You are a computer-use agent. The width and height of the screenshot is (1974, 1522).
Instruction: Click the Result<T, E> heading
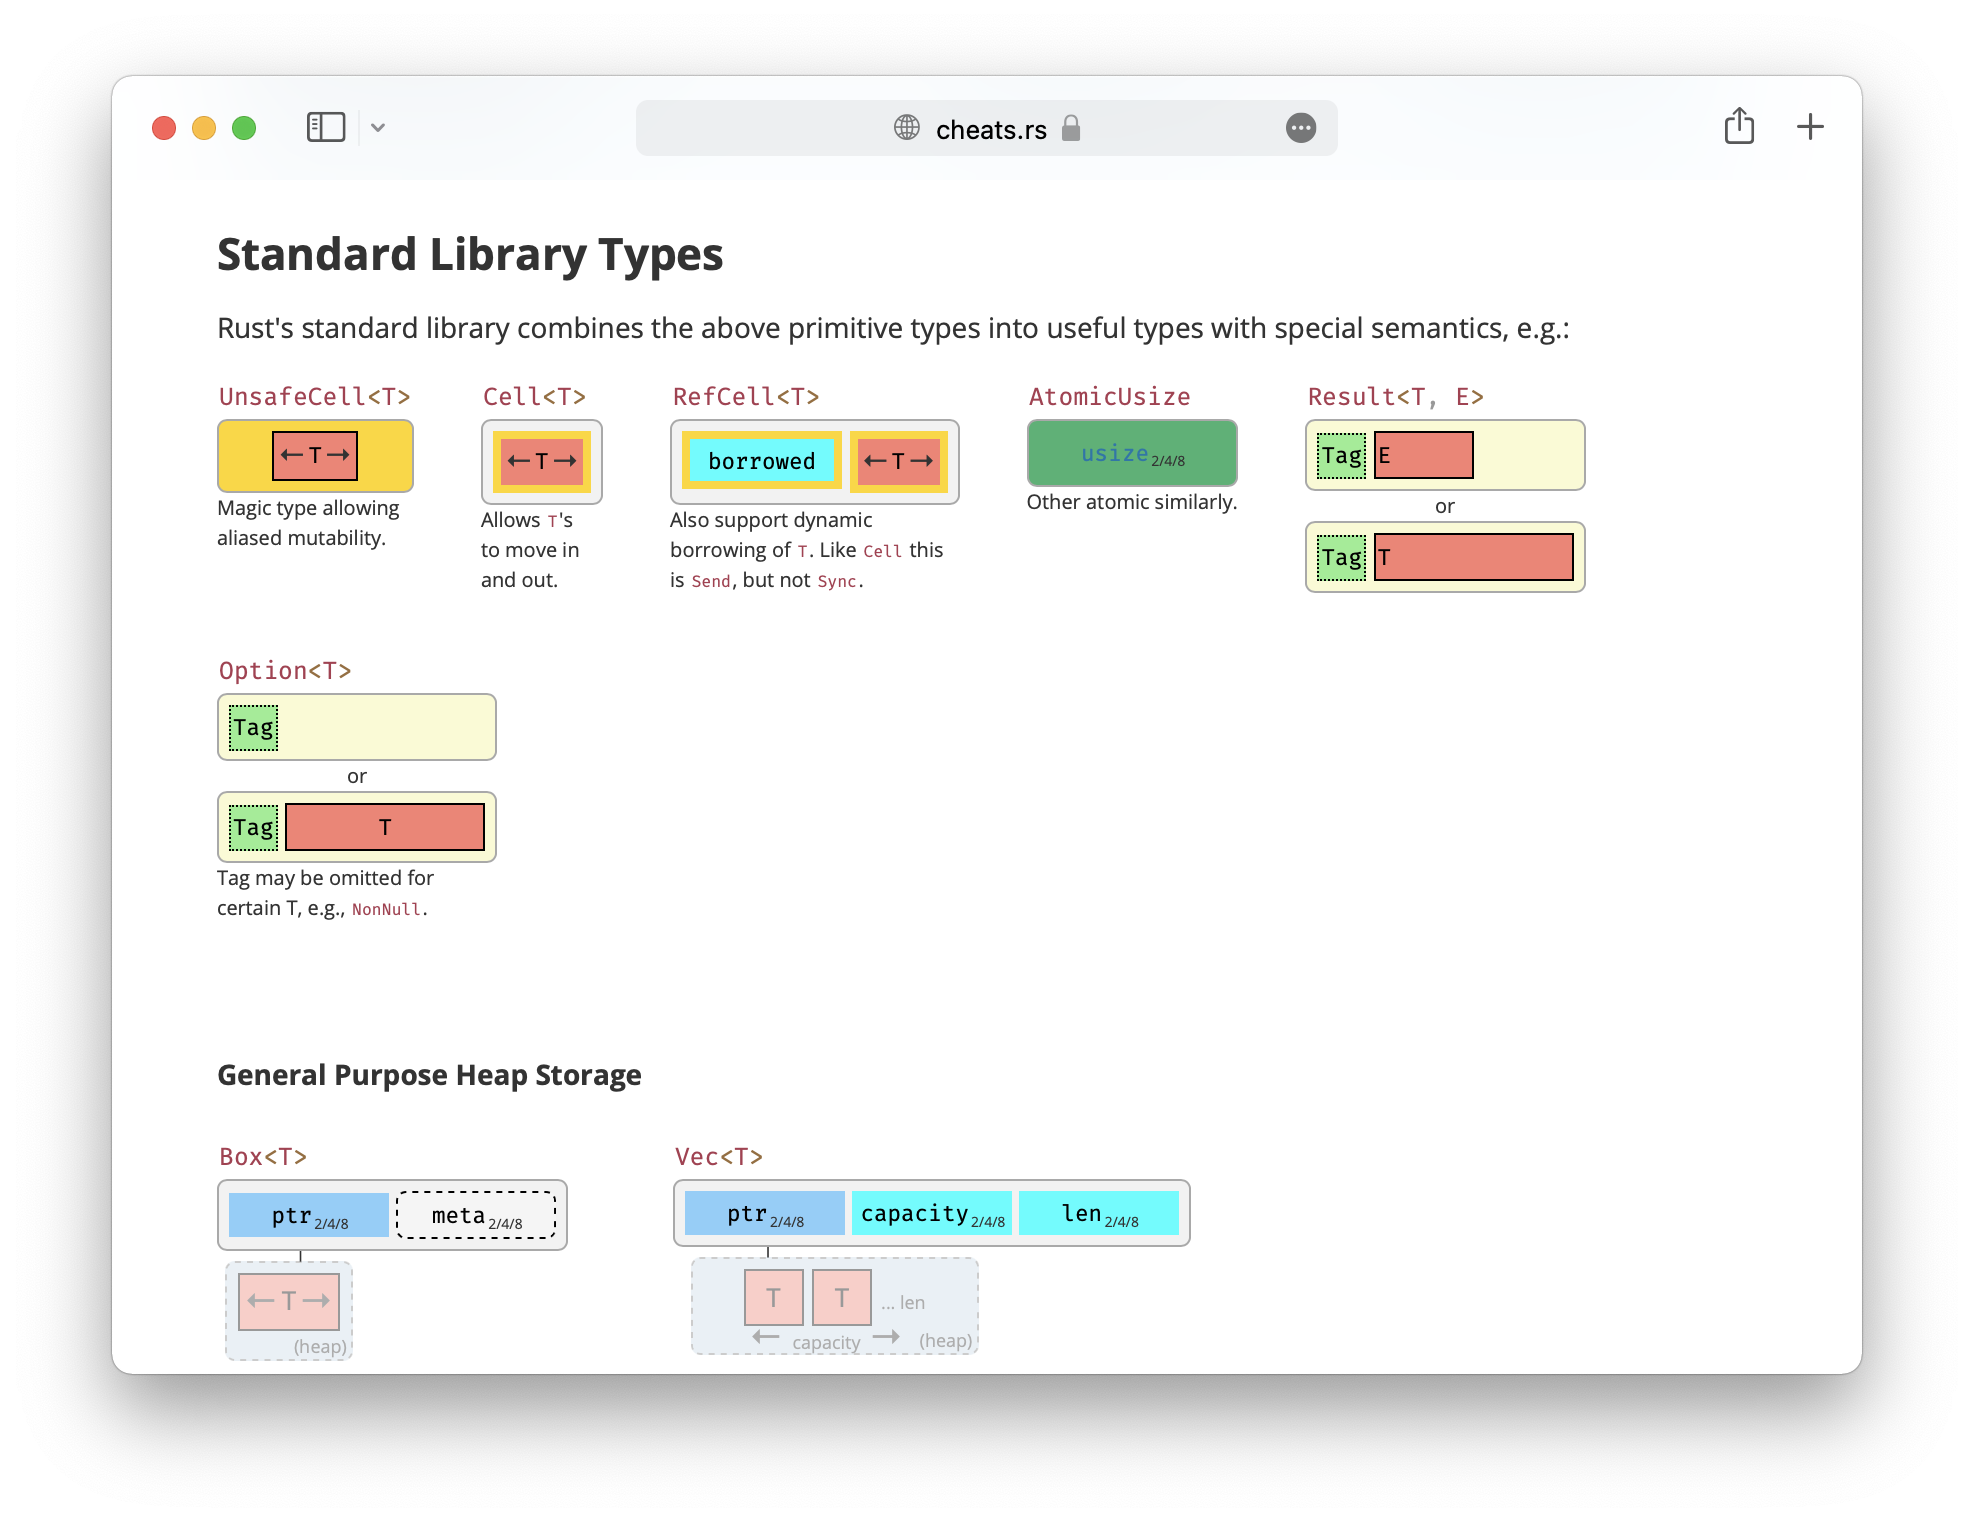[x=1395, y=397]
